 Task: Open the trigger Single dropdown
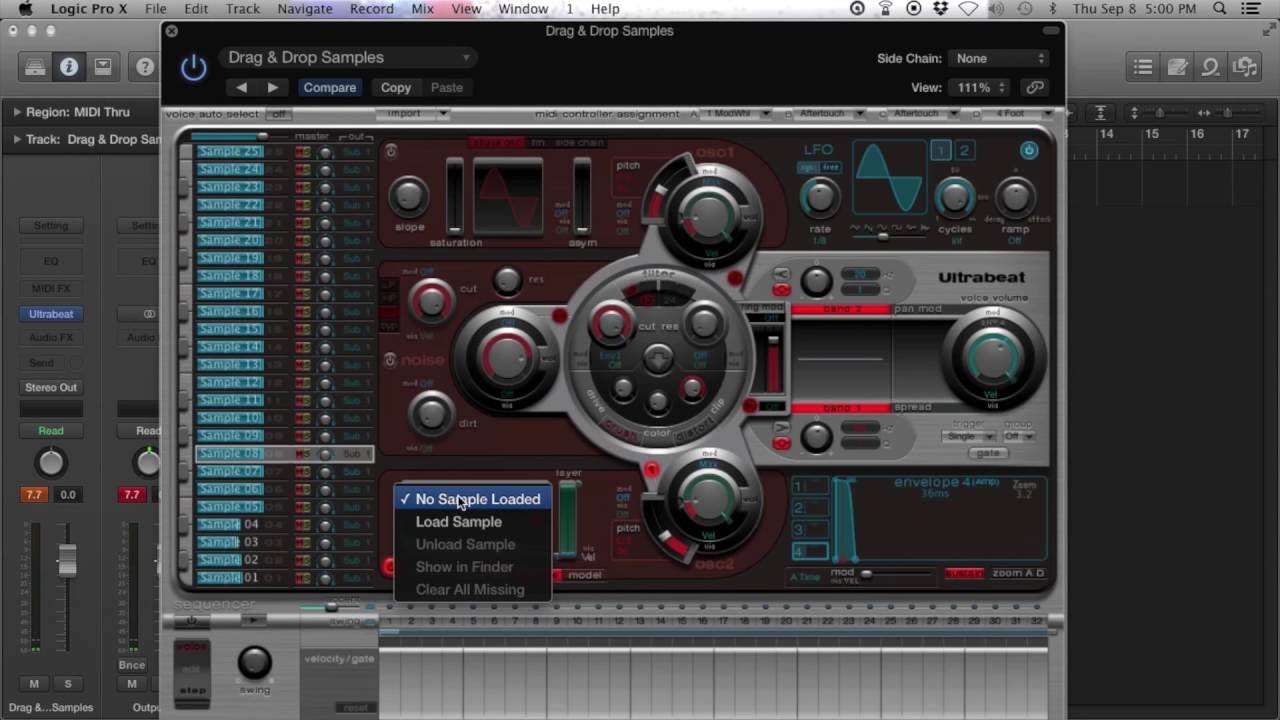pos(968,437)
